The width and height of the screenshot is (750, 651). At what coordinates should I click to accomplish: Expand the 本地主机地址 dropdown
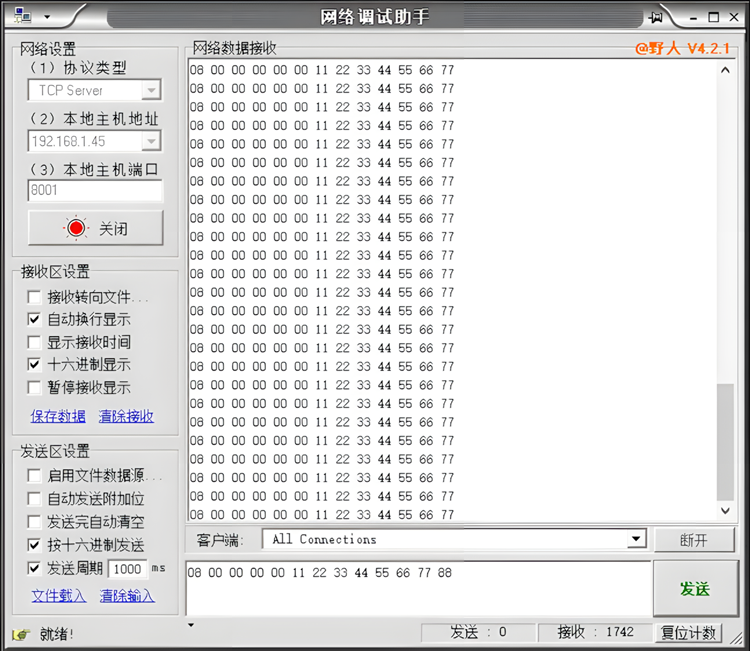(x=151, y=141)
